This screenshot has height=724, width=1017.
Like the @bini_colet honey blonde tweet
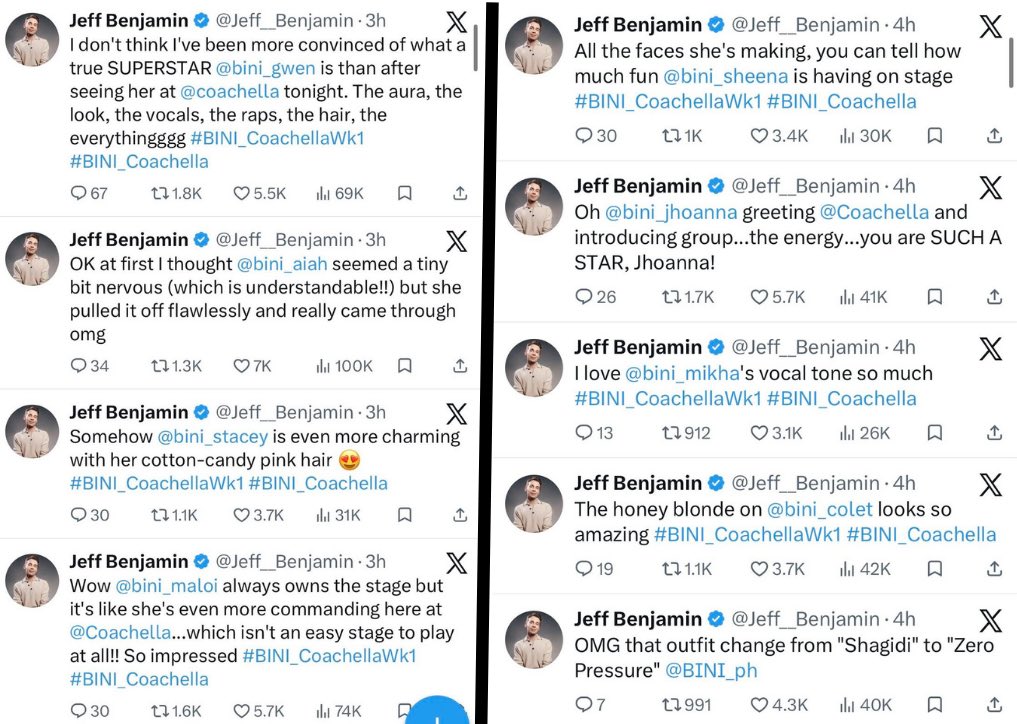tap(759, 569)
